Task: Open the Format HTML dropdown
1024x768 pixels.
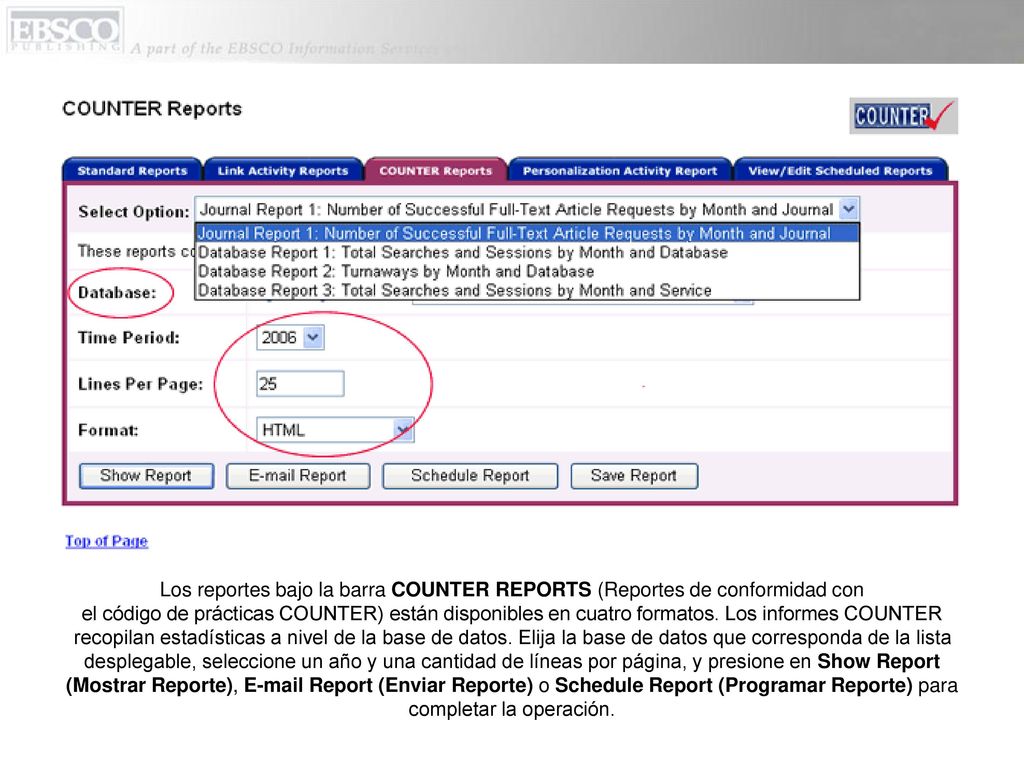Action: pyautogui.click(x=335, y=430)
